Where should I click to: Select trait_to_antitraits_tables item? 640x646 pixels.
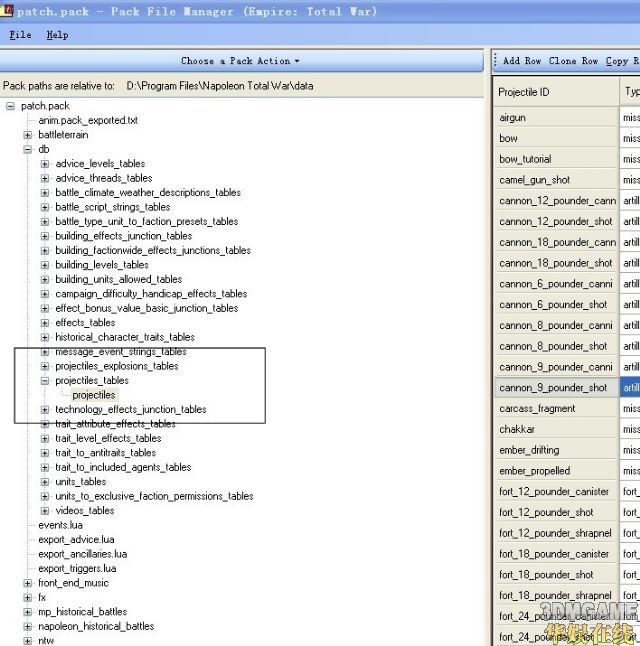(105, 453)
